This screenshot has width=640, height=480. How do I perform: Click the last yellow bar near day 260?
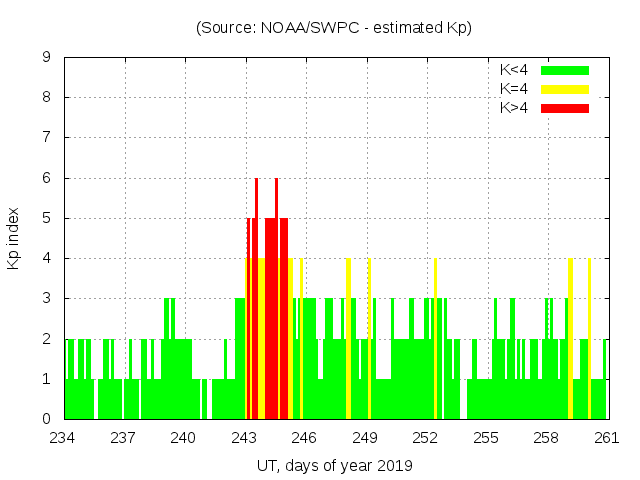pos(589,340)
